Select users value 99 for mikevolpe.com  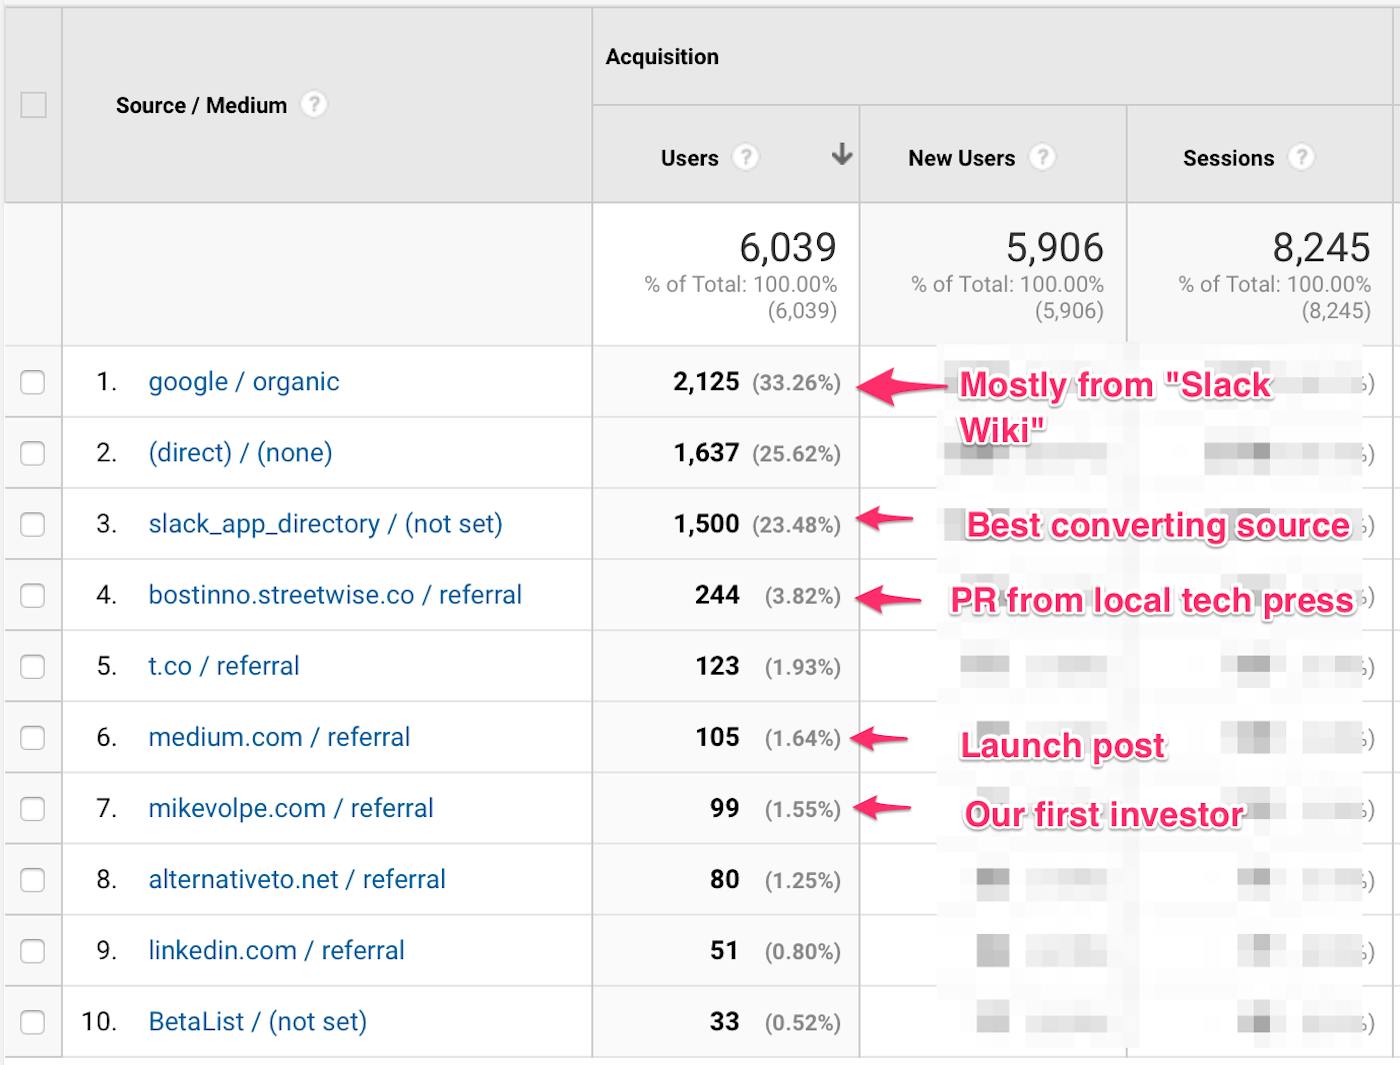coord(724,808)
